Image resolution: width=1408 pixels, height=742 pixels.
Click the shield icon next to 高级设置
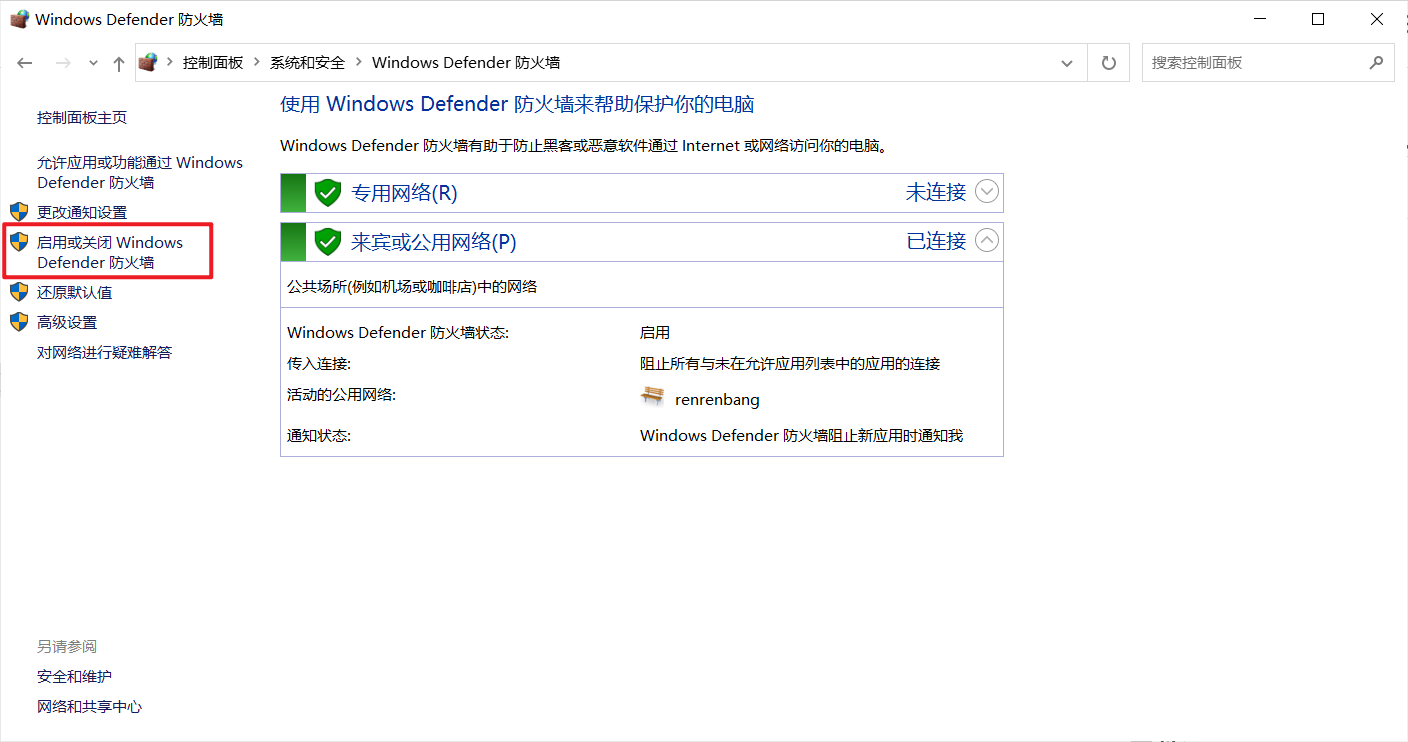coord(19,321)
